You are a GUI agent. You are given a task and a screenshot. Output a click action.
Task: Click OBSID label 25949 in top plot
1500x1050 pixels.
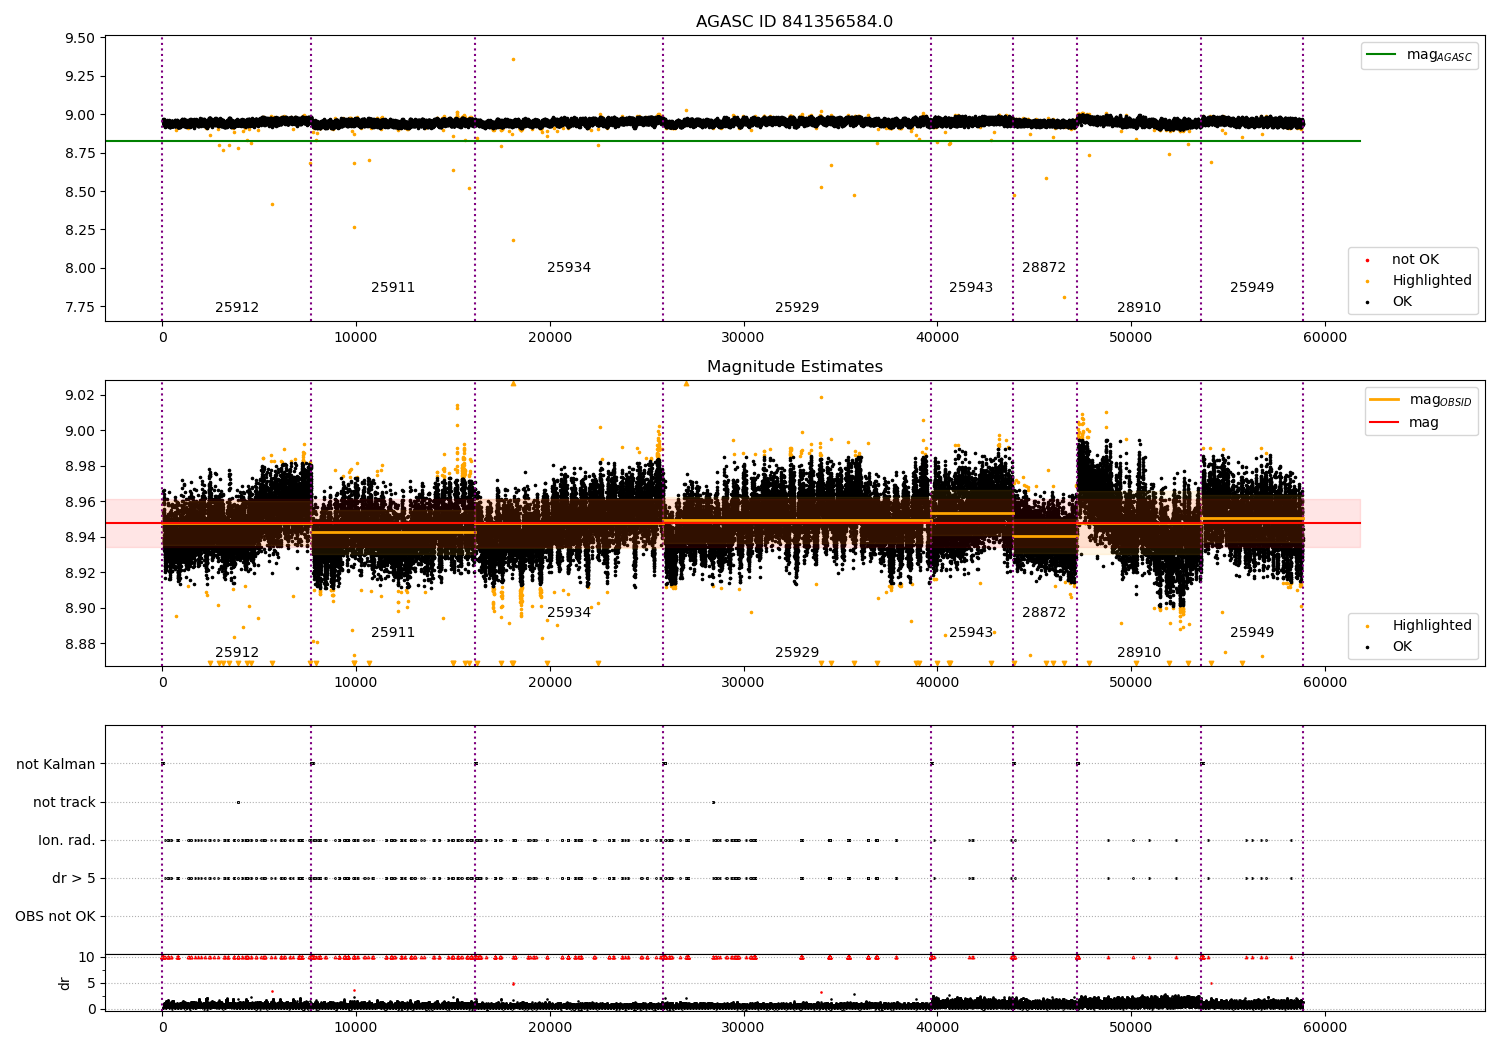click(1252, 288)
